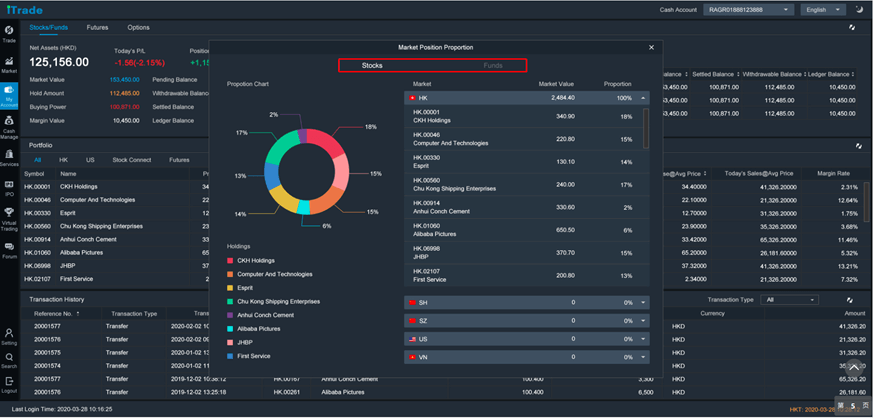Image resolution: width=873 pixels, height=418 pixels.
Task: Expand the US market row
Action: 643,339
